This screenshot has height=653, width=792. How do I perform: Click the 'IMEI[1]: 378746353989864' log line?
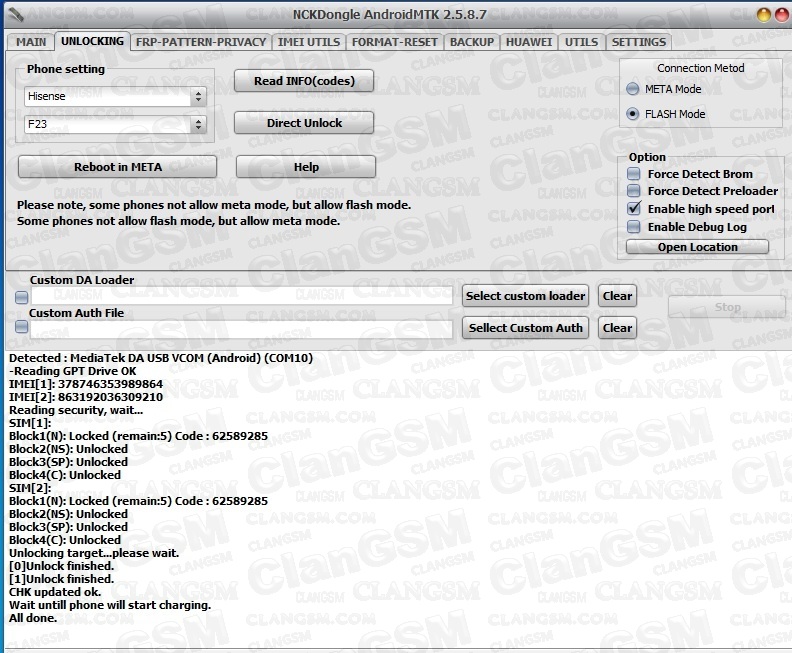coord(86,384)
